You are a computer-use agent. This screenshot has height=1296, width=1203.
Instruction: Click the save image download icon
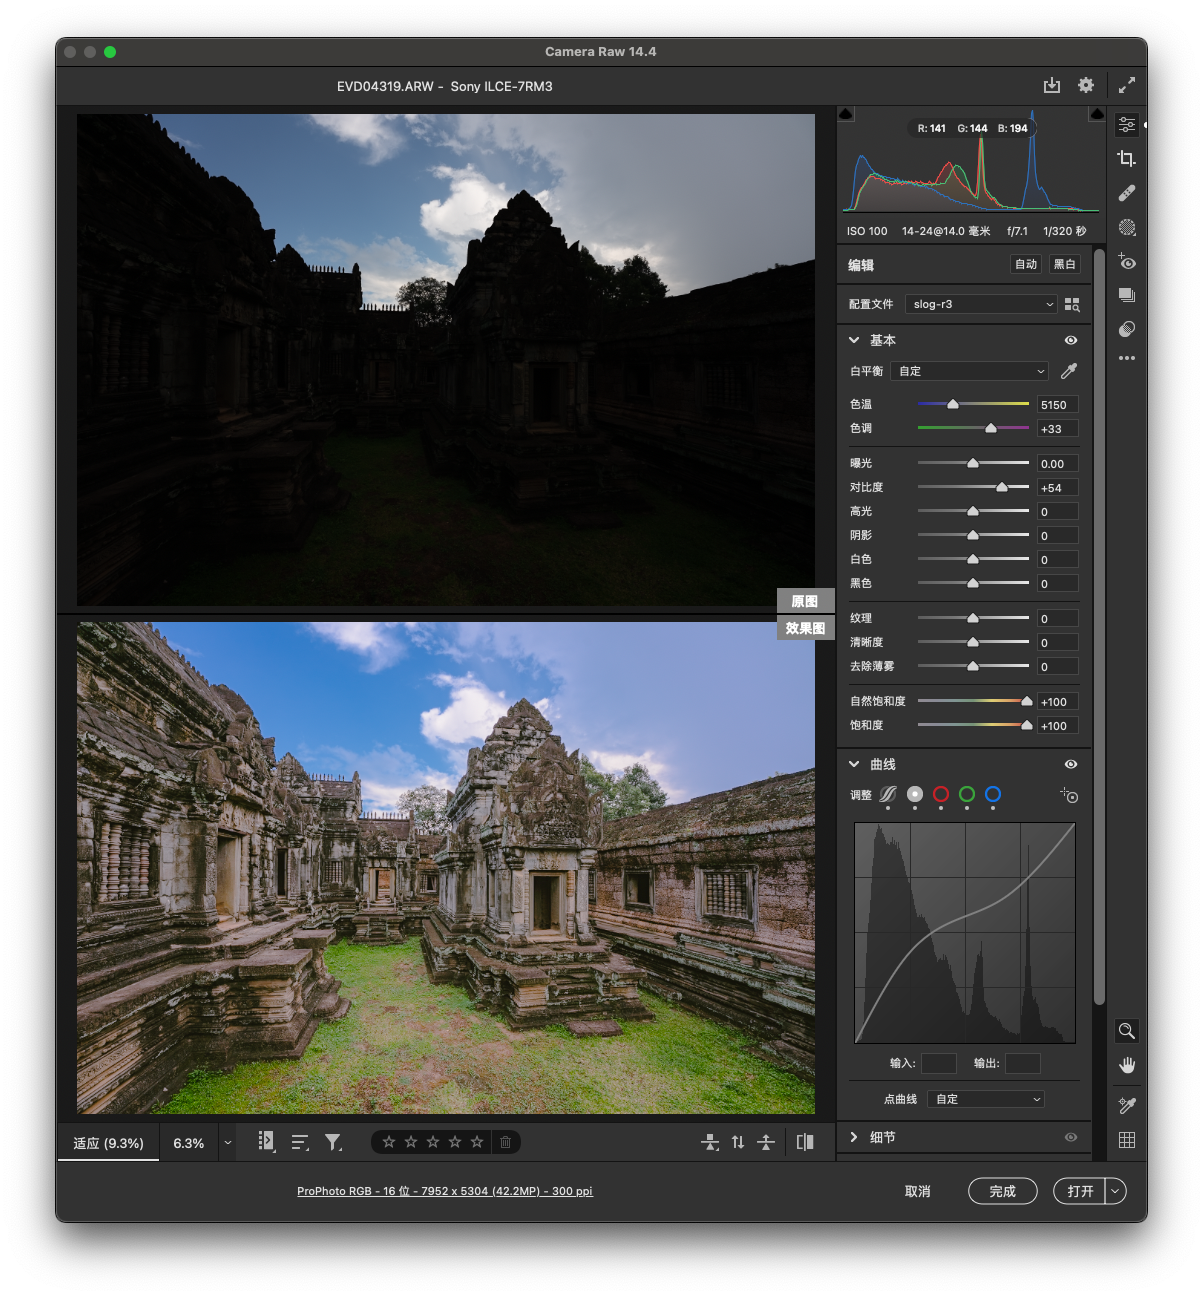click(x=1051, y=86)
